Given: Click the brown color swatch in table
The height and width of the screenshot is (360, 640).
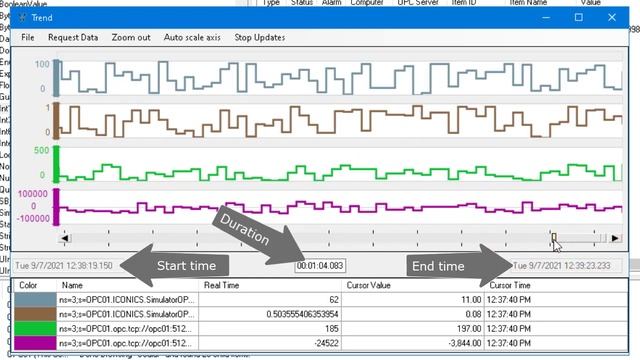Looking at the screenshot, I should click(35, 314).
